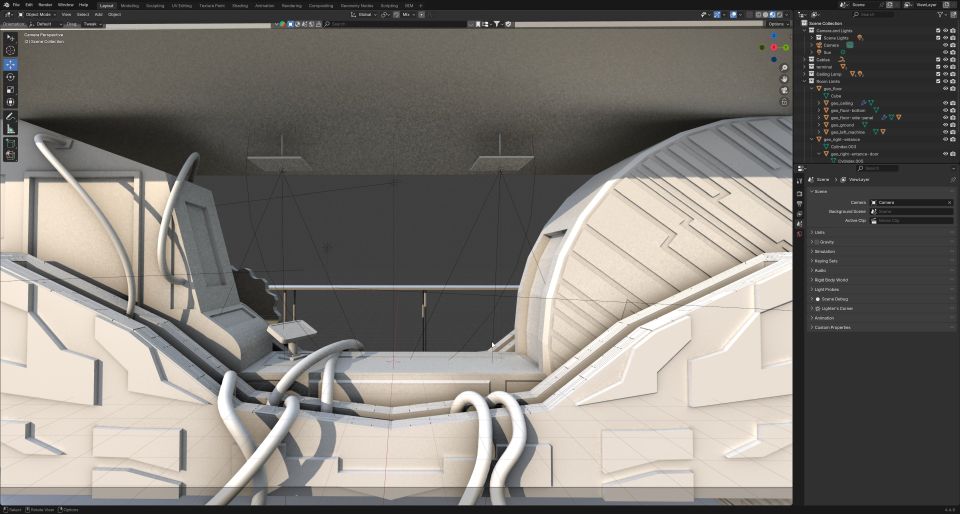Click the lock camera to view icon
960x514 pixels.
(x=784, y=102)
